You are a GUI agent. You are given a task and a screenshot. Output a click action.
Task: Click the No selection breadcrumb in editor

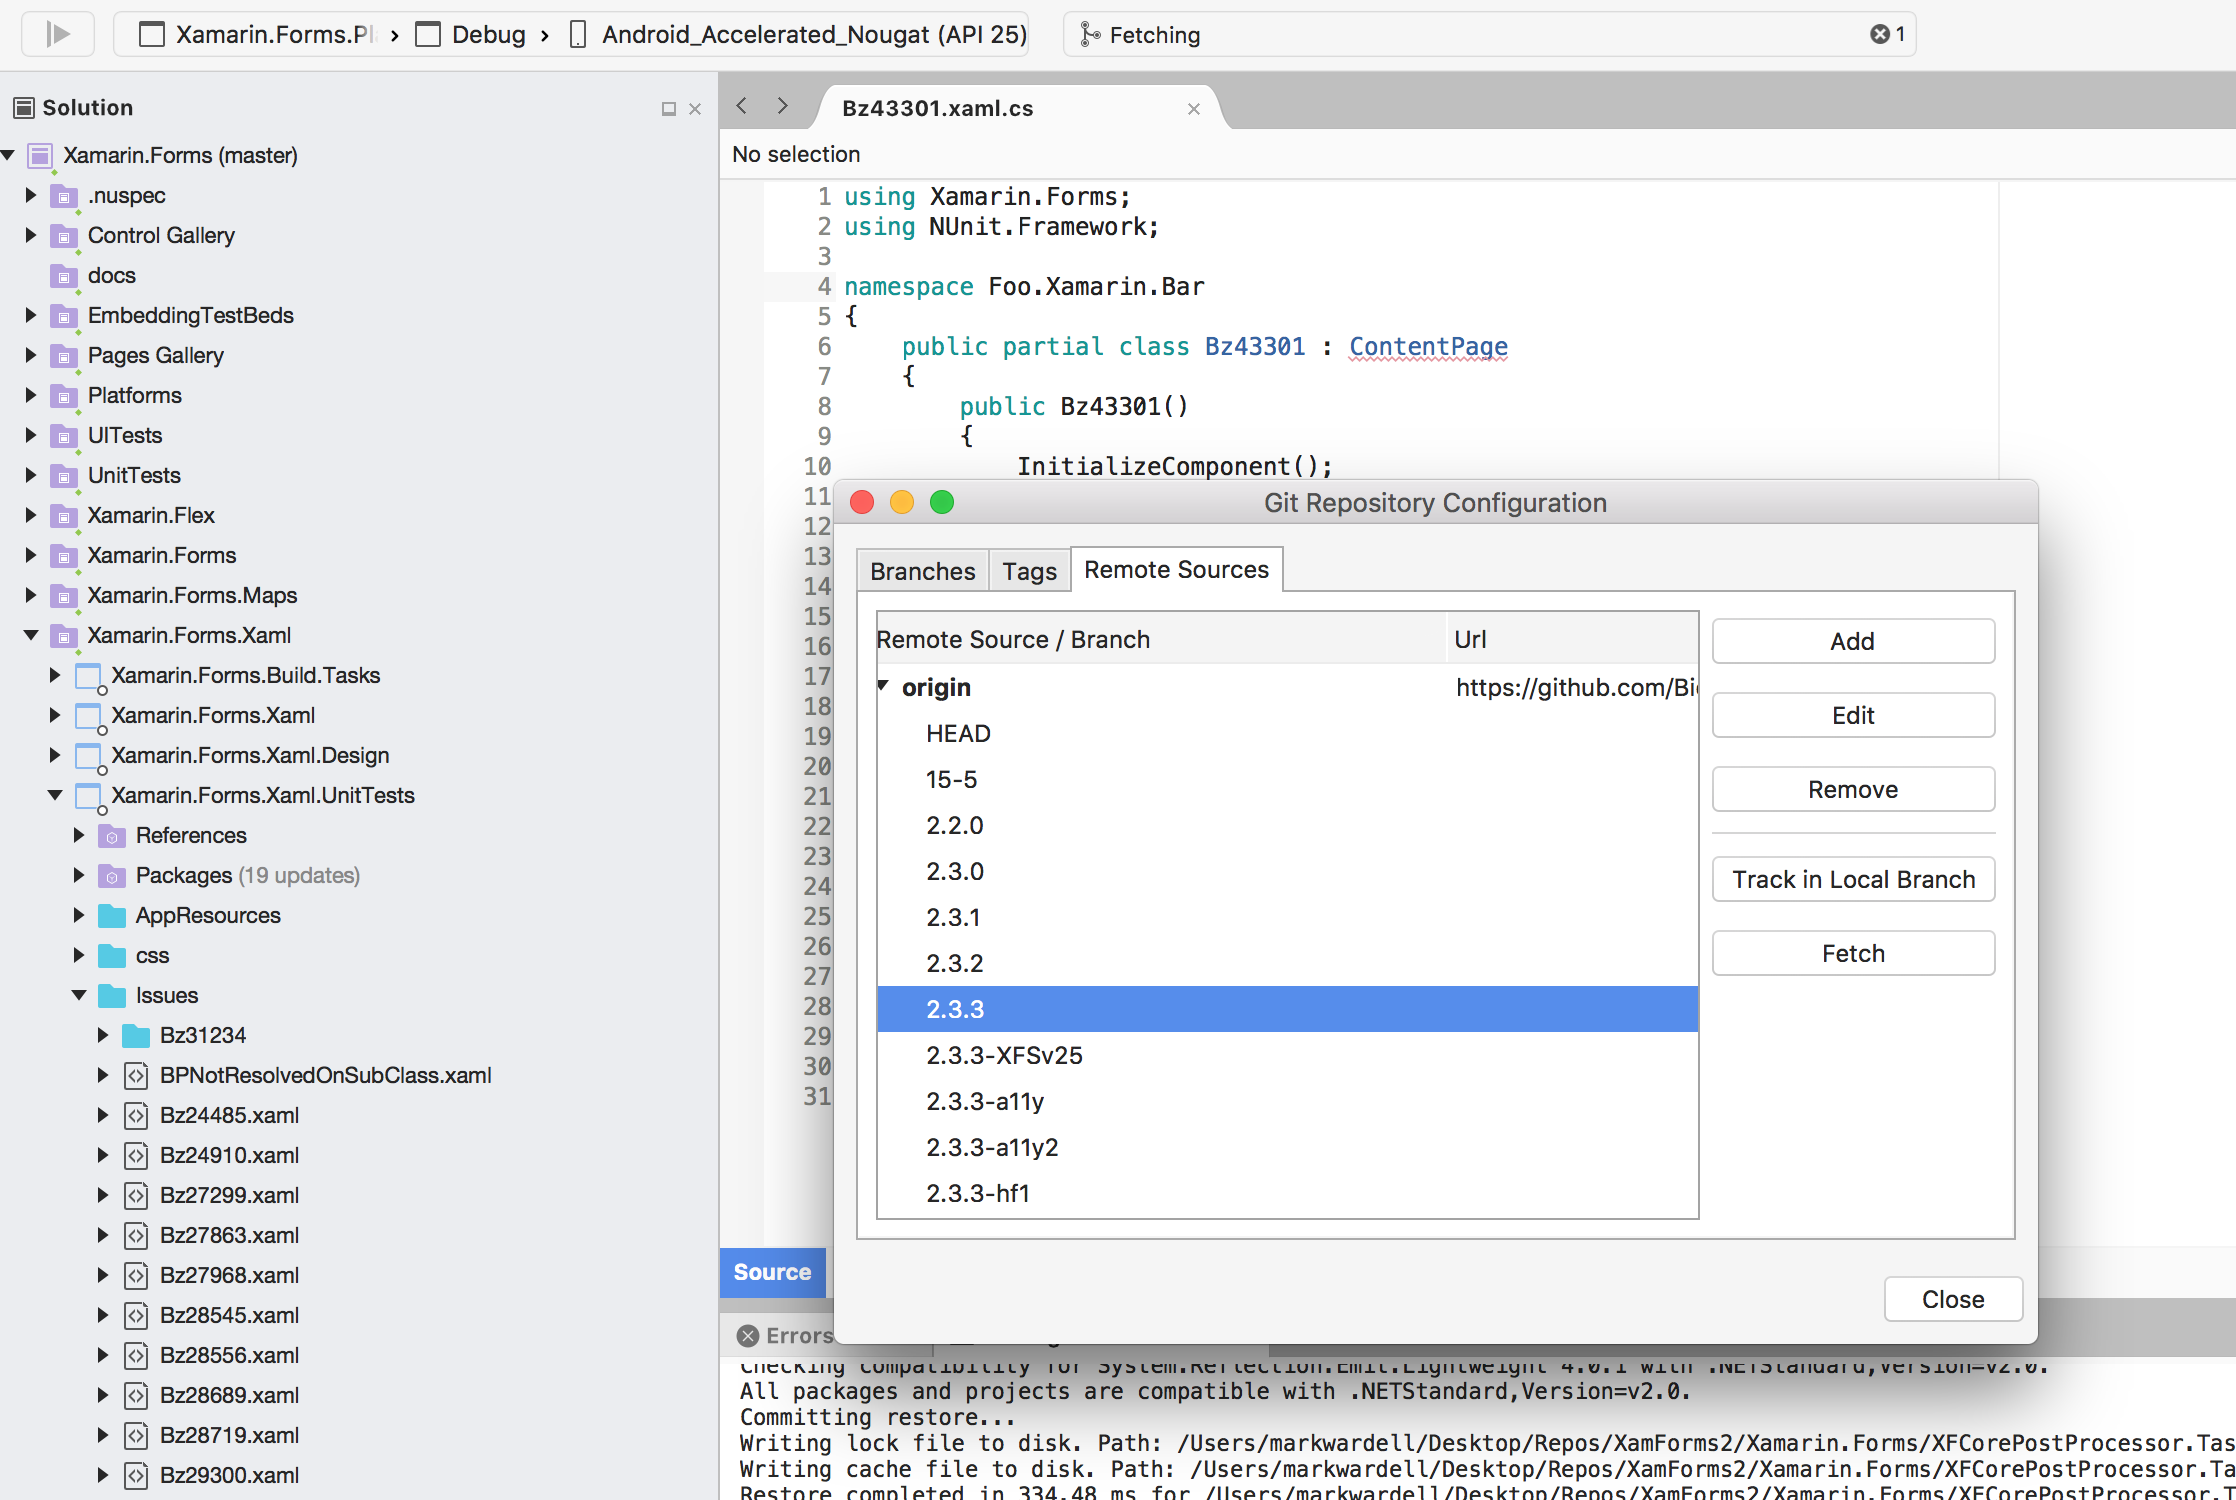(x=796, y=154)
